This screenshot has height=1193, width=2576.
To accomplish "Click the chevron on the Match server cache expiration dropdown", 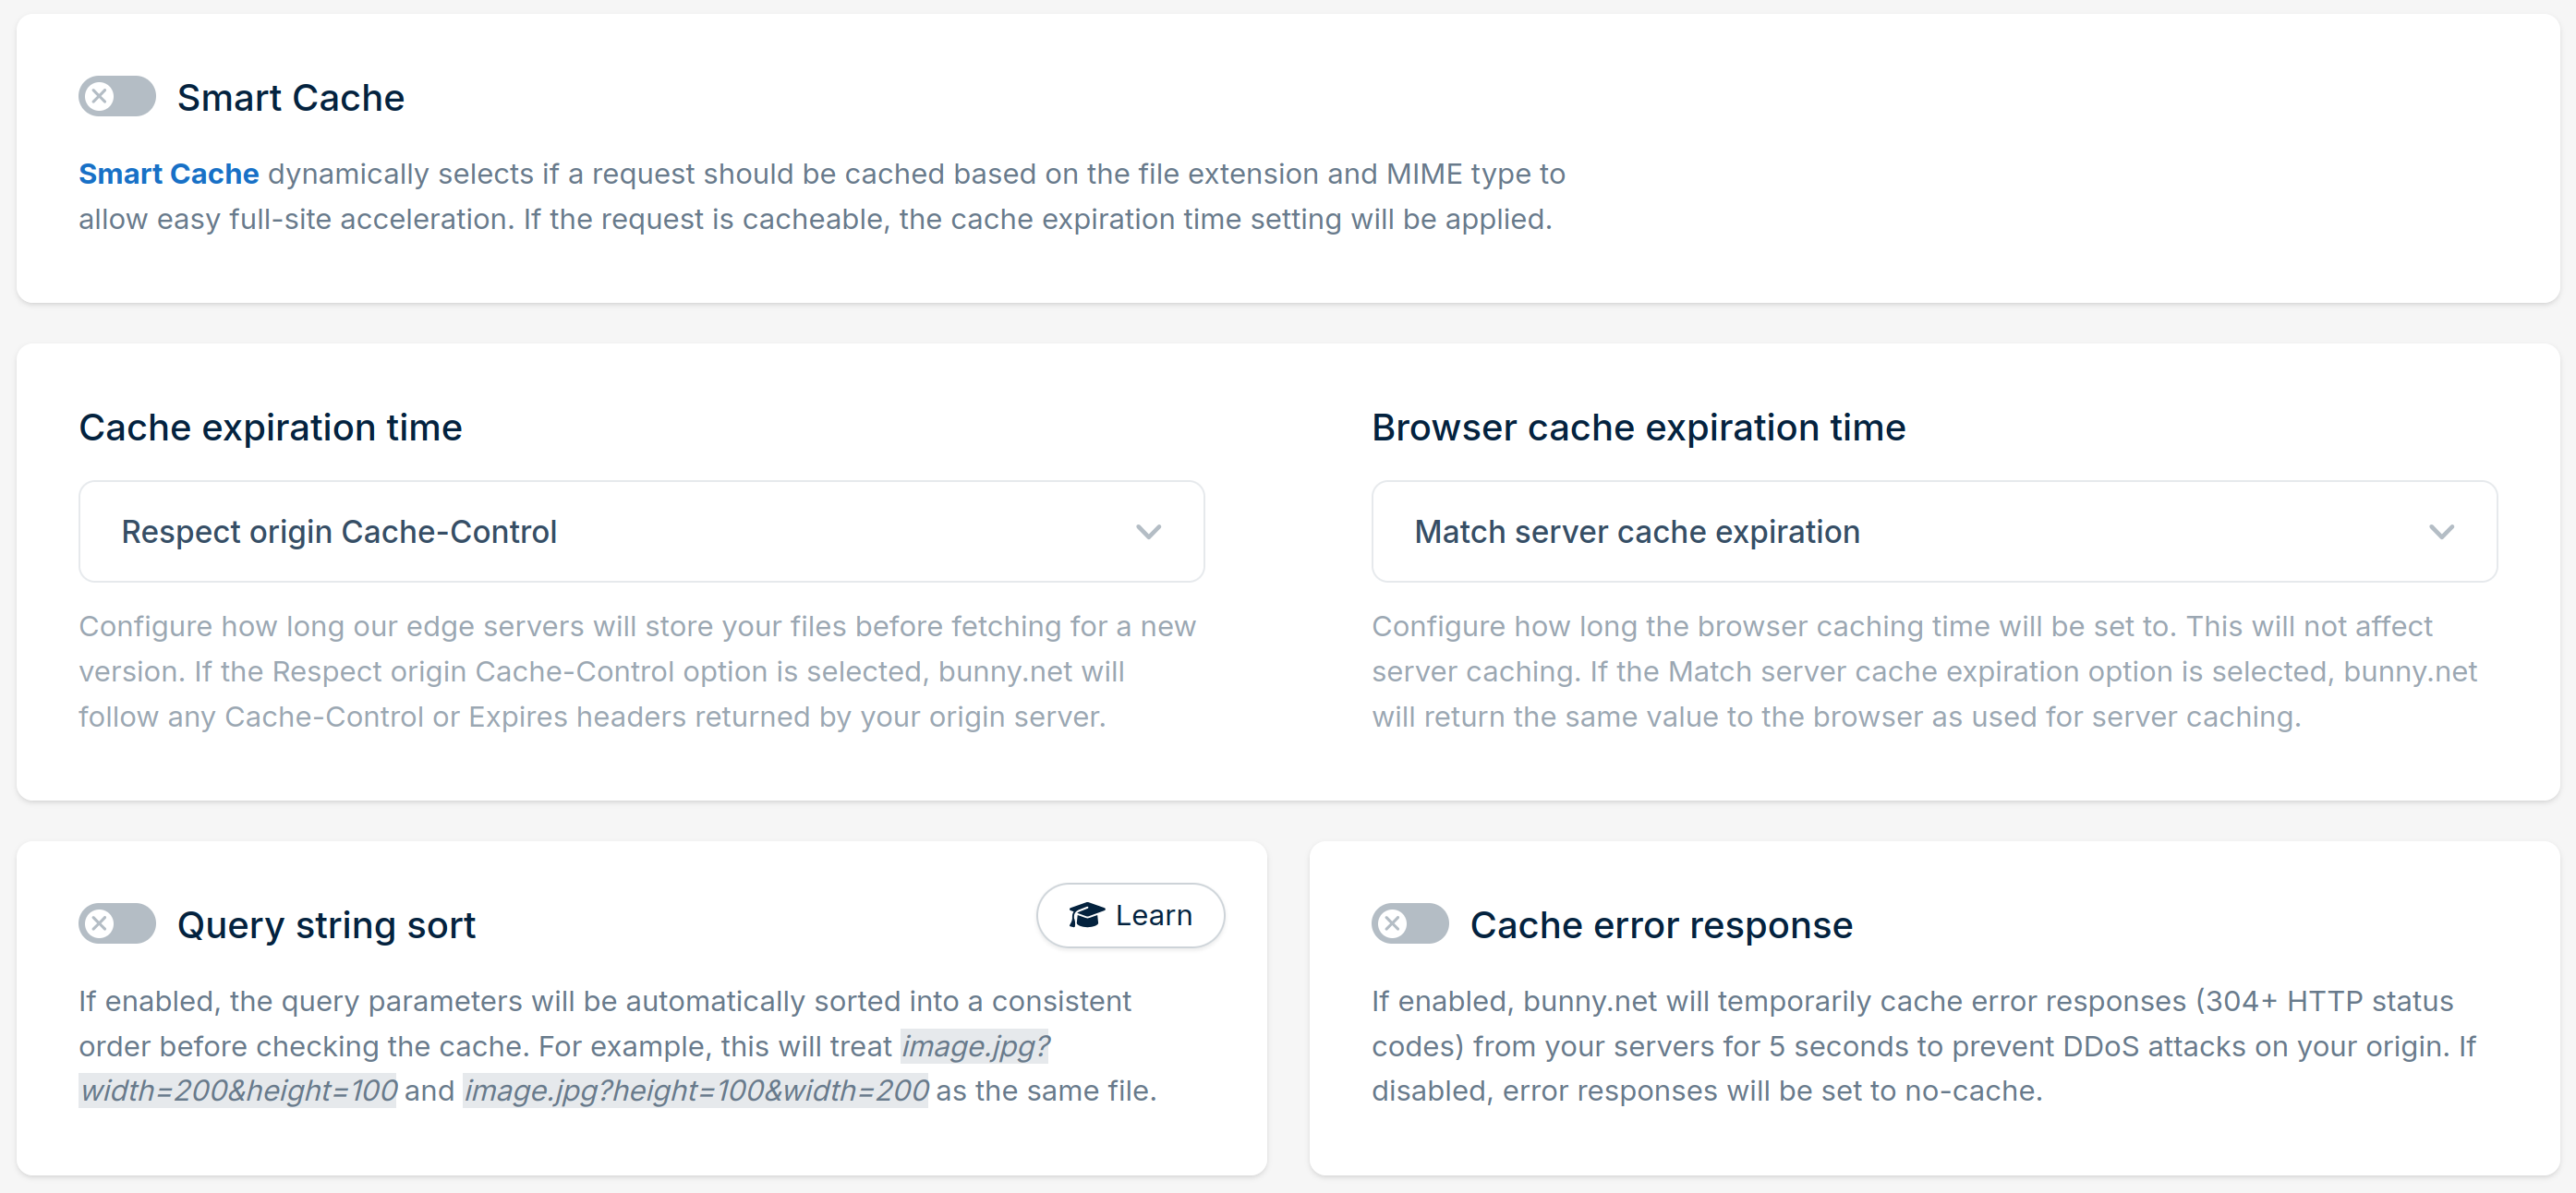I will pos(2442,531).
